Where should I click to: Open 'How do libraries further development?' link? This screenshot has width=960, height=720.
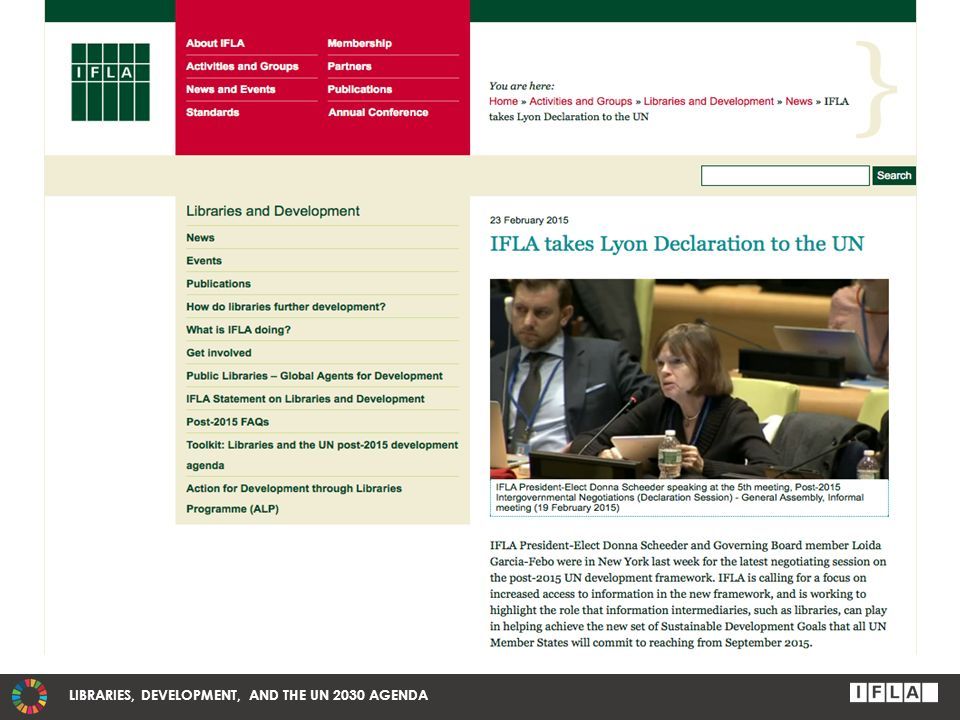tap(286, 307)
